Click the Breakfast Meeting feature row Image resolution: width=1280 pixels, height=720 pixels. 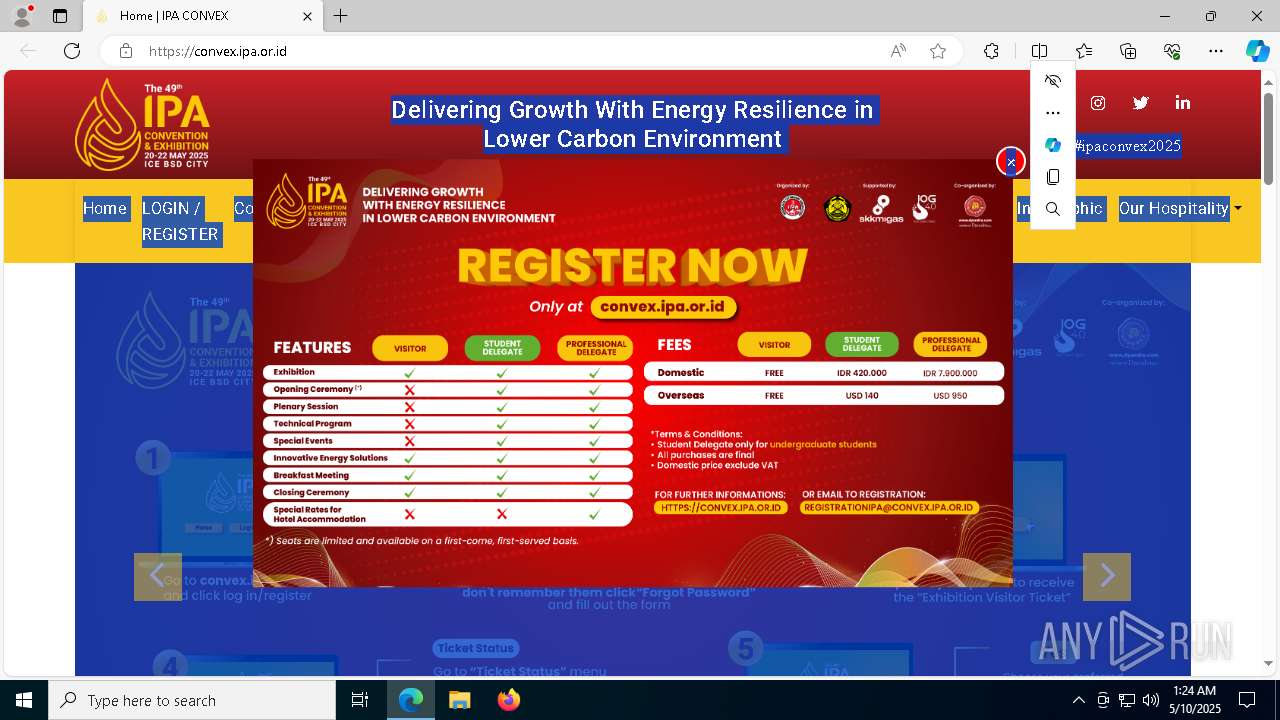[x=448, y=475]
